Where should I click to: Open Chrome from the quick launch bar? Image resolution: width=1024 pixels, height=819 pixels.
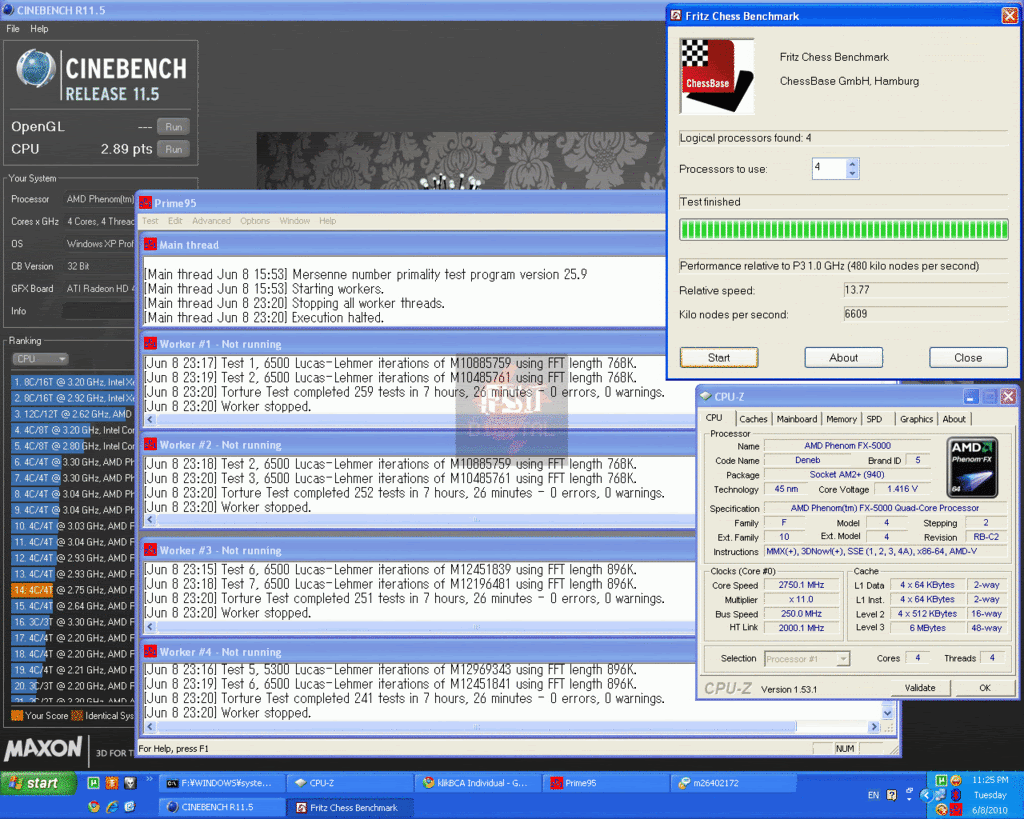(93, 807)
